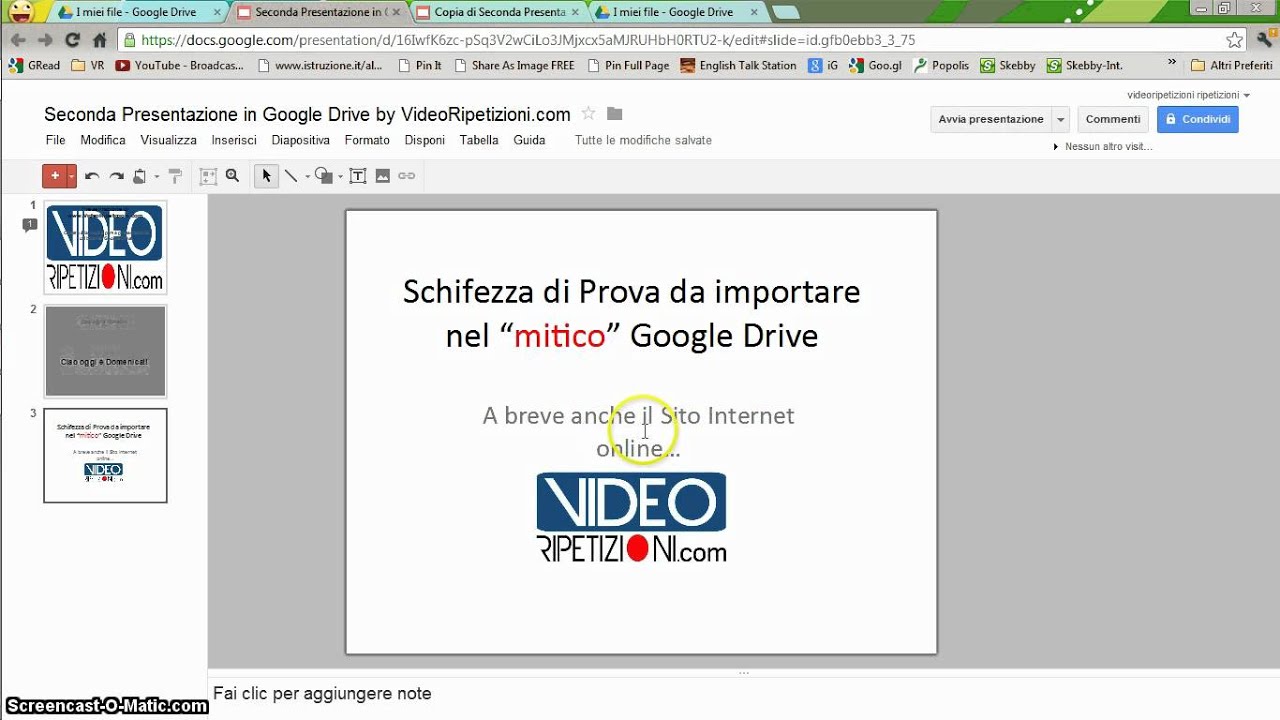The height and width of the screenshot is (720, 1280).
Task: Click the zoom to fit icon
Action: (208, 176)
